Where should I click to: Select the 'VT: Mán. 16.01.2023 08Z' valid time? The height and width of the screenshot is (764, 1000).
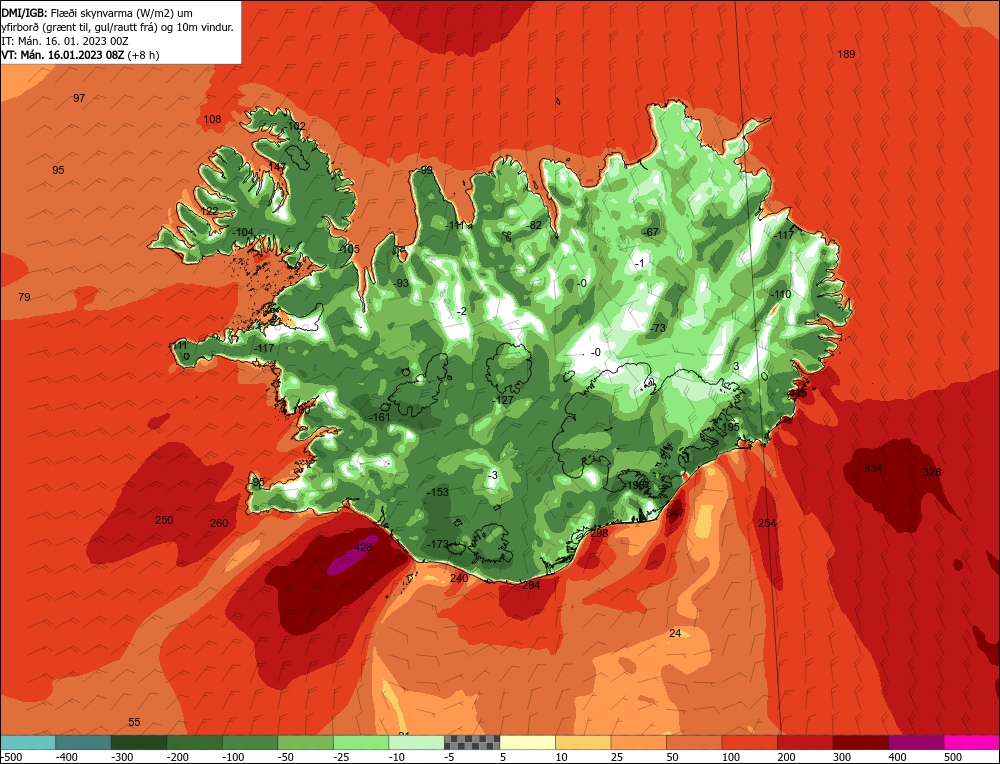63,55
